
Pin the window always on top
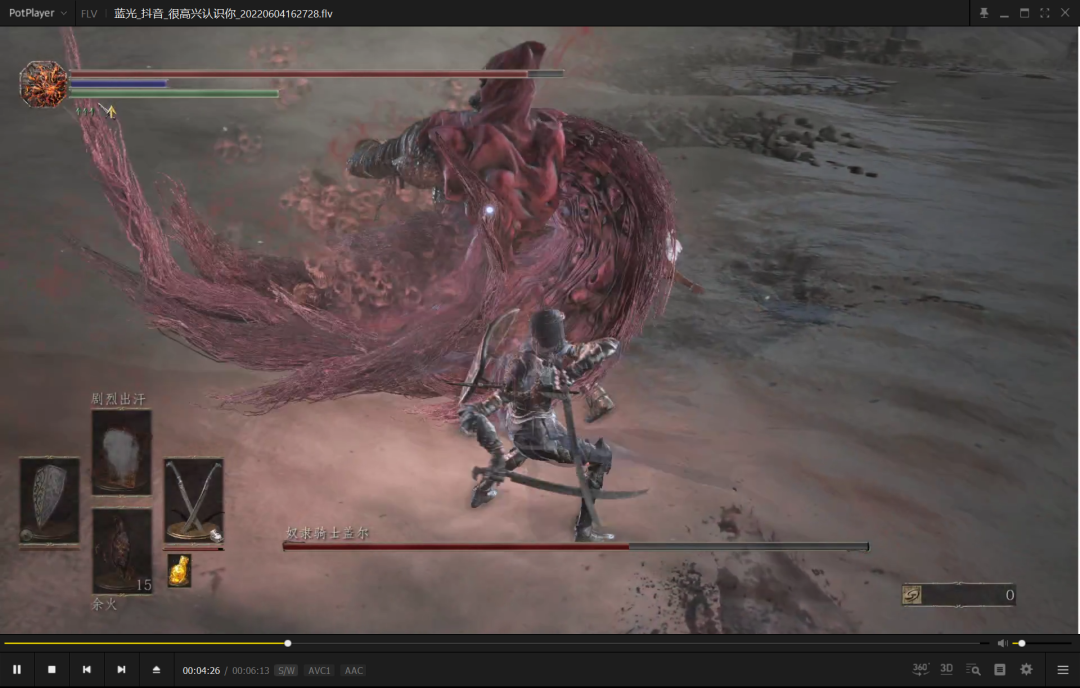tap(984, 13)
